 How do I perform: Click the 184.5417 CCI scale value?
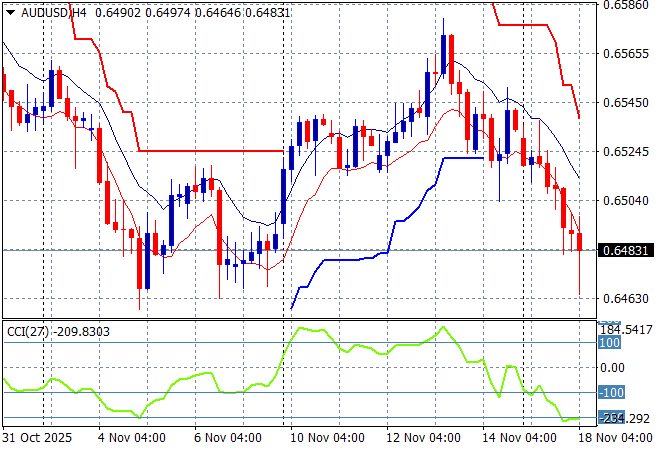click(x=628, y=329)
